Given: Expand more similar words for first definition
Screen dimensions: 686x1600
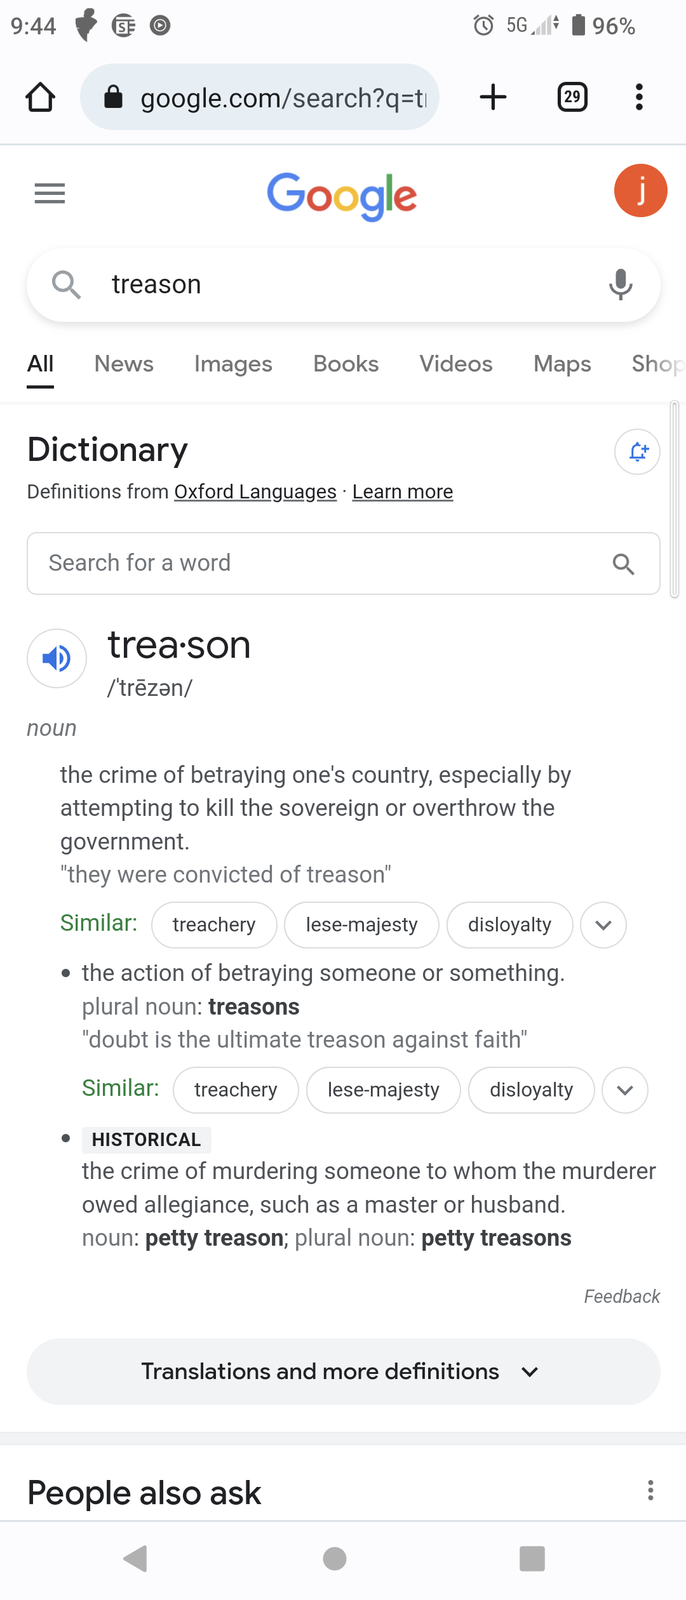Looking at the screenshot, I should [x=603, y=925].
